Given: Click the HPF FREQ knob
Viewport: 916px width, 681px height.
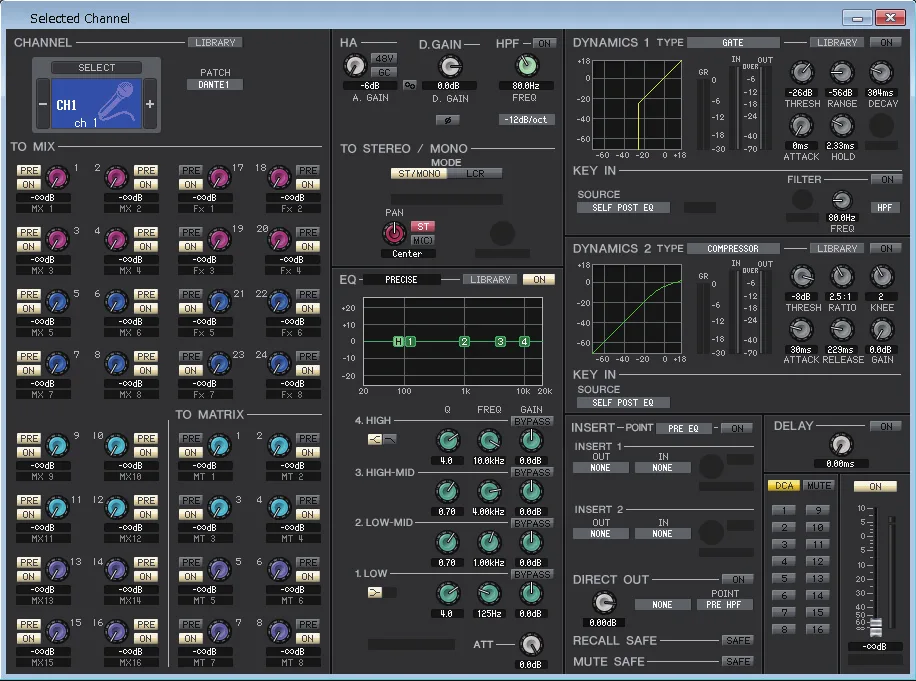Looking at the screenshot, I should pos(526,65).
